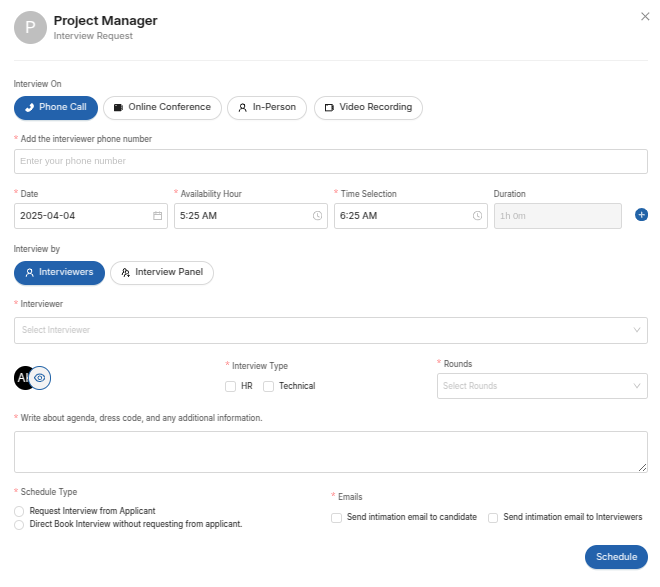This screenshot has width=660, height=587.
Task: Click the interviewer phone number field
Action: (330, 161)
